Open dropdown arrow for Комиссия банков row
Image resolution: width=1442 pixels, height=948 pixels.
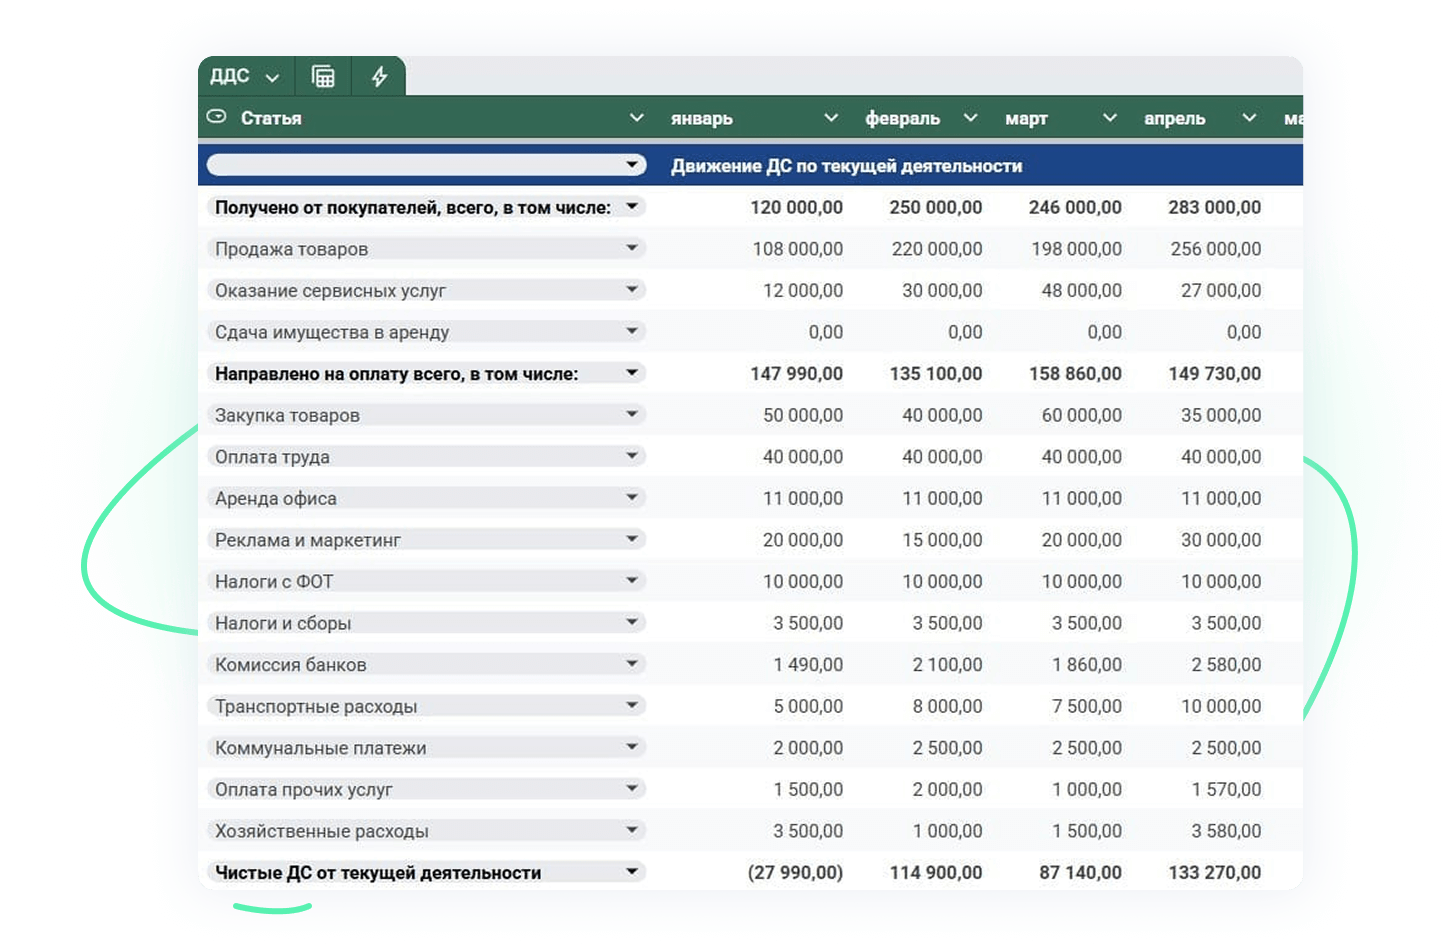pos(632,664)
